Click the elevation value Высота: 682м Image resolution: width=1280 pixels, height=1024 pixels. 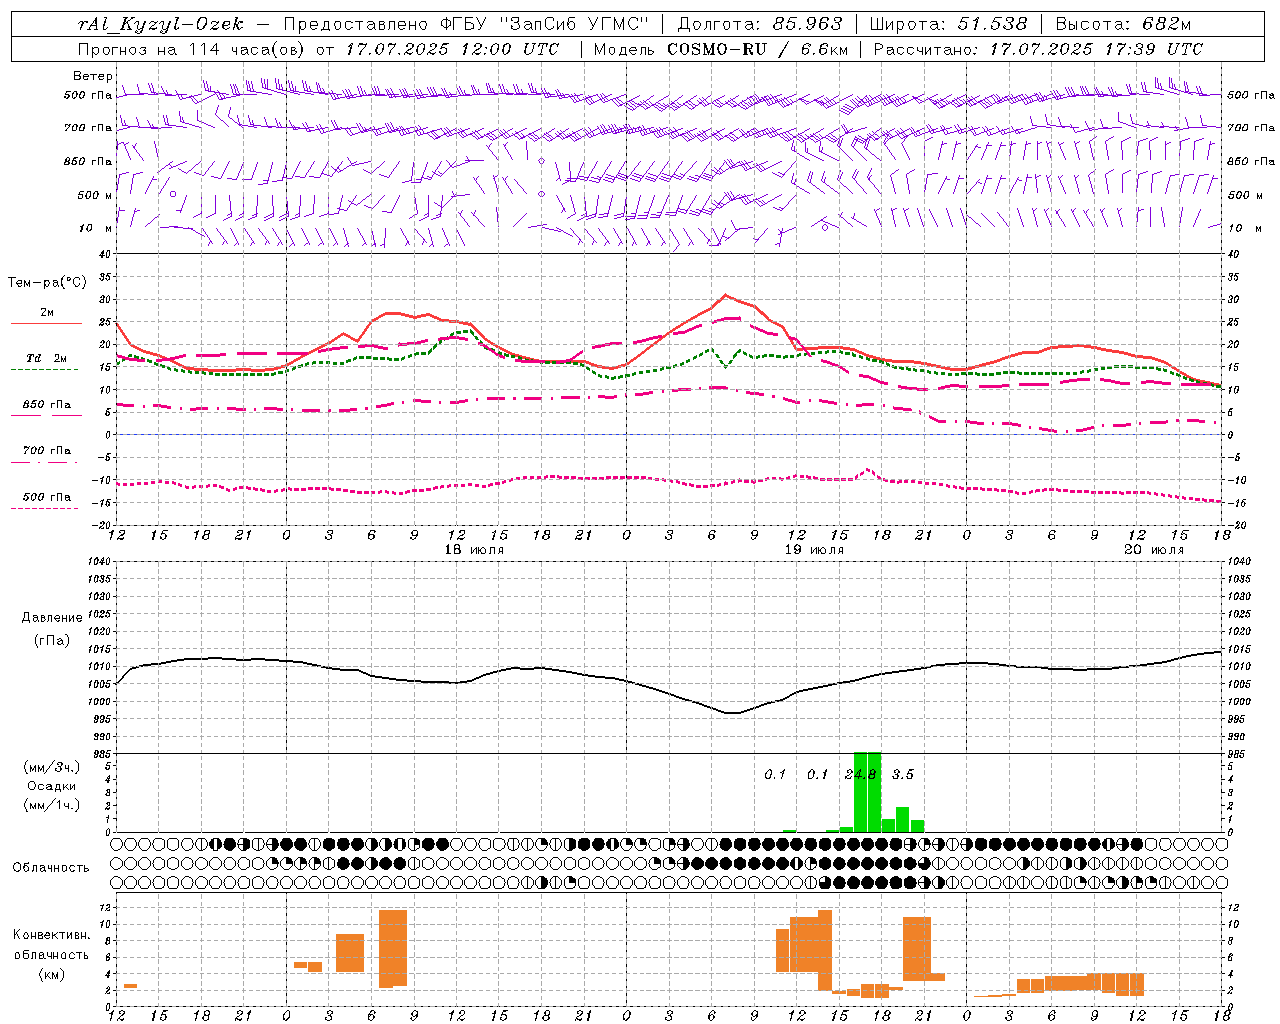click(1123, 24)
